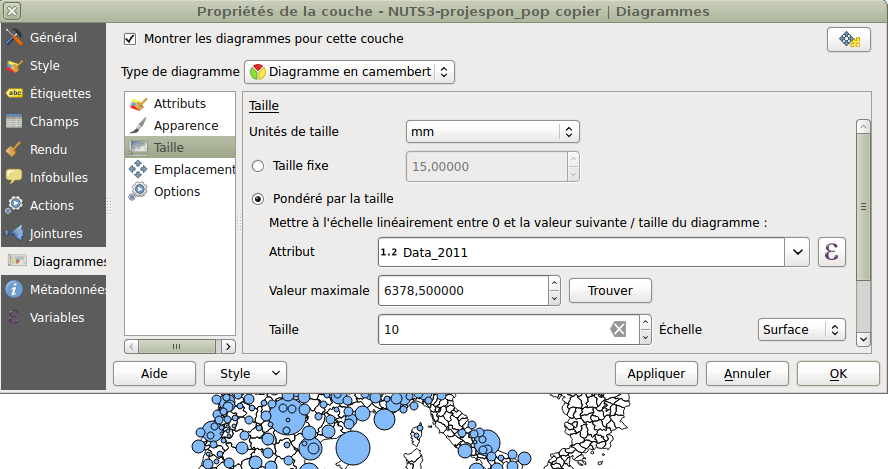Click the Diagrammes chart icon
This screenshot has width=888, height=469.
coord(17,261)
